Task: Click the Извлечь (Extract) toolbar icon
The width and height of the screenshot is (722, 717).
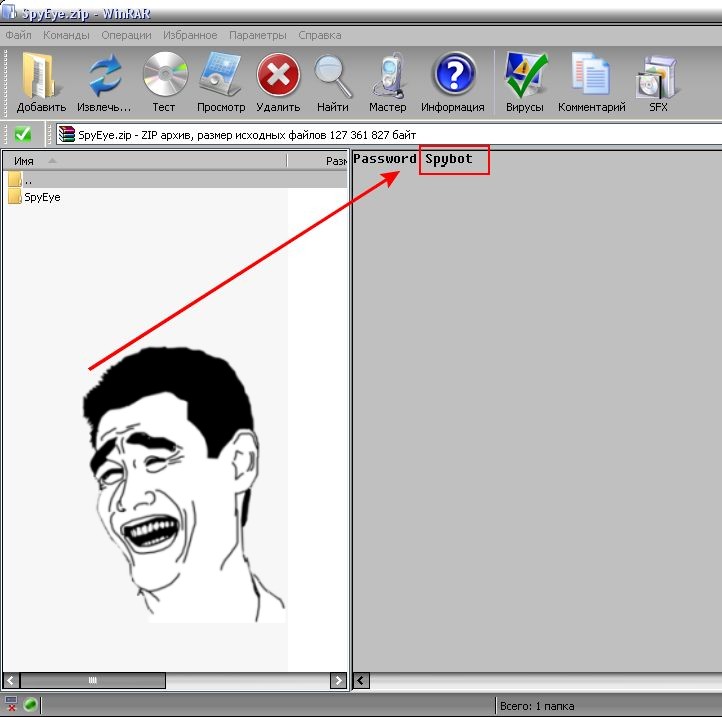Action: pos(105,75)
